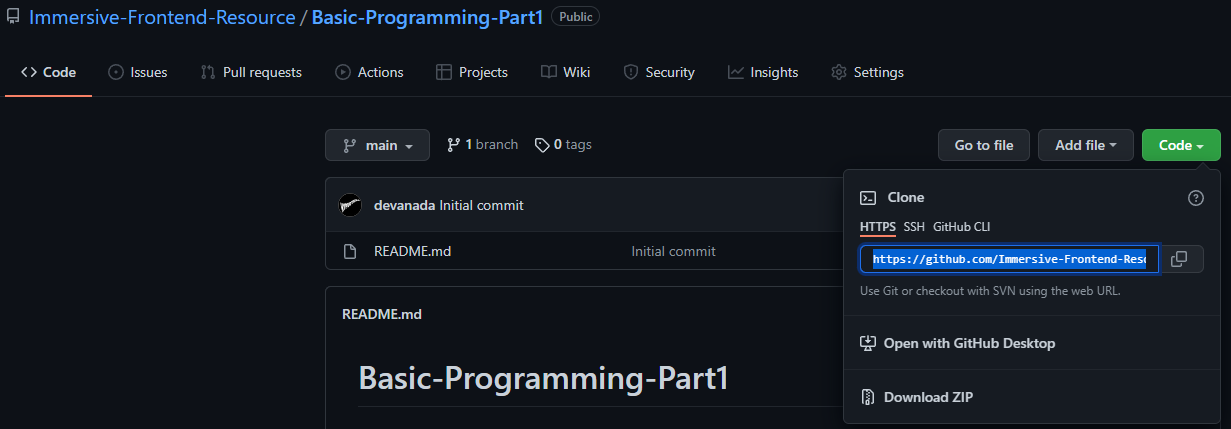
Task: Open repository Settings tab
Action: tap(867, 72)
